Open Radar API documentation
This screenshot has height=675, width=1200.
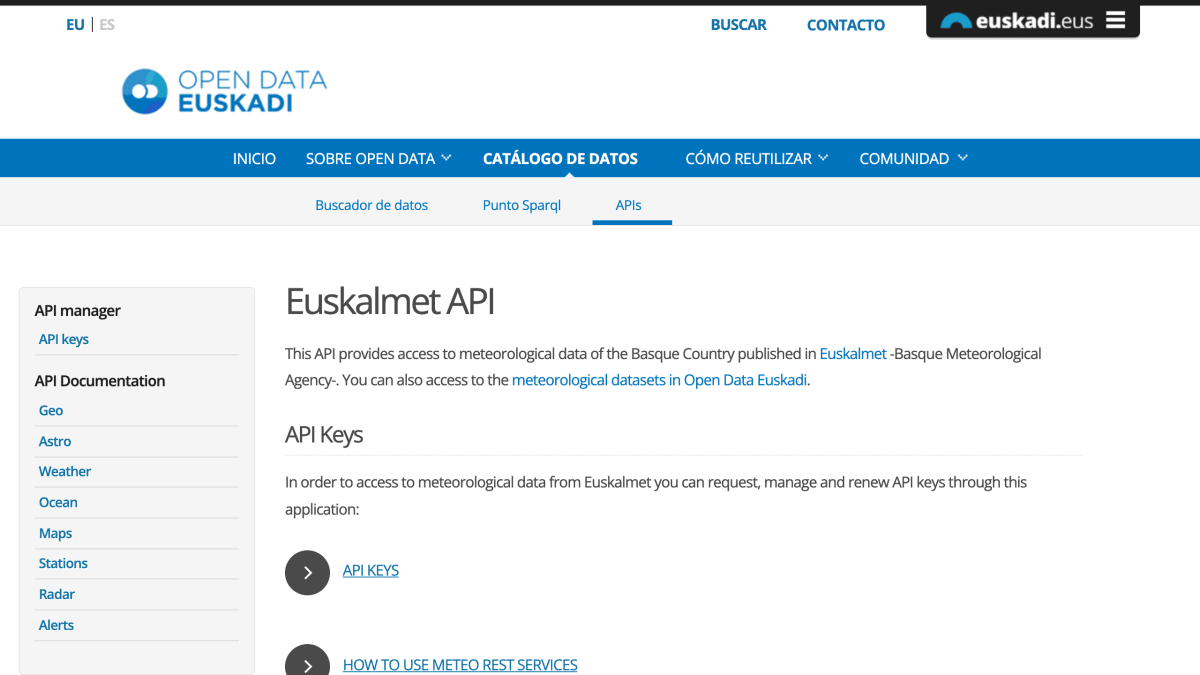[57, 594]
